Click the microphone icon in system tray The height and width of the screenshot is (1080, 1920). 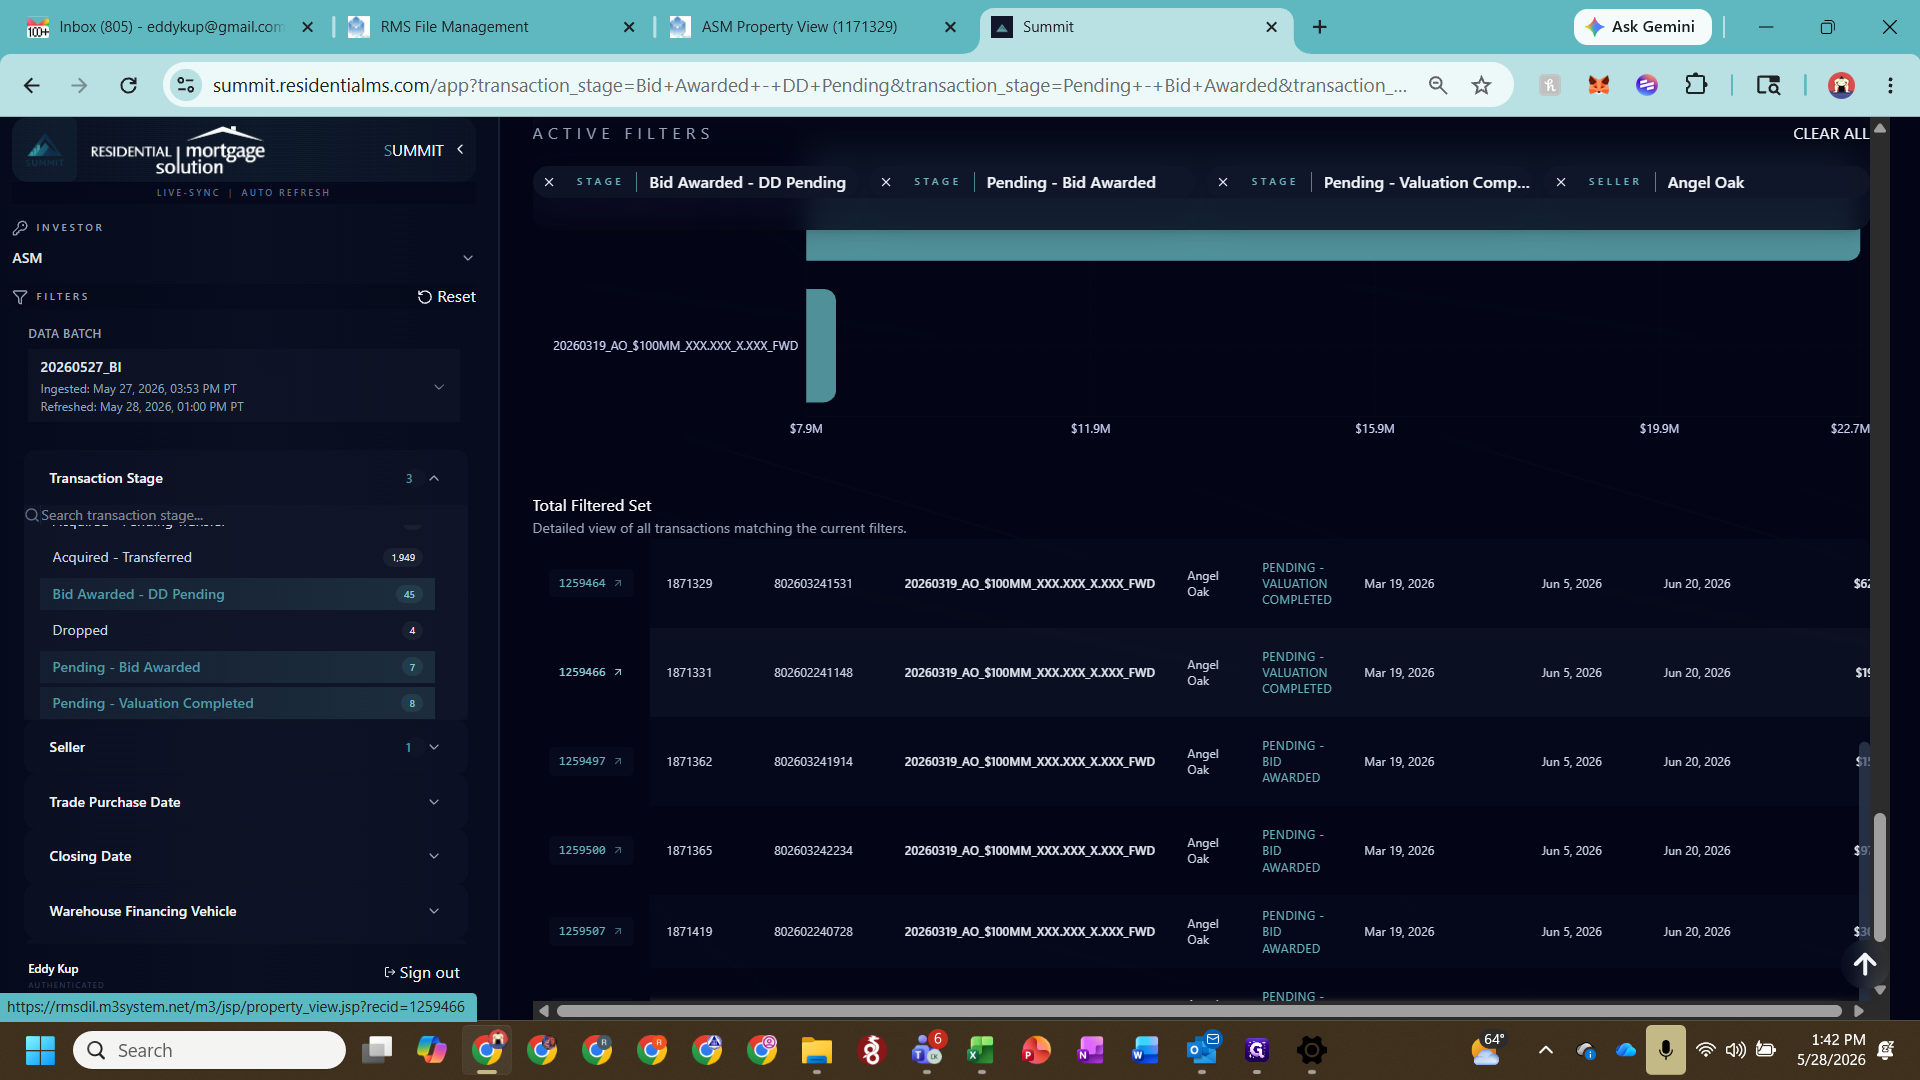(1666, 1050)
